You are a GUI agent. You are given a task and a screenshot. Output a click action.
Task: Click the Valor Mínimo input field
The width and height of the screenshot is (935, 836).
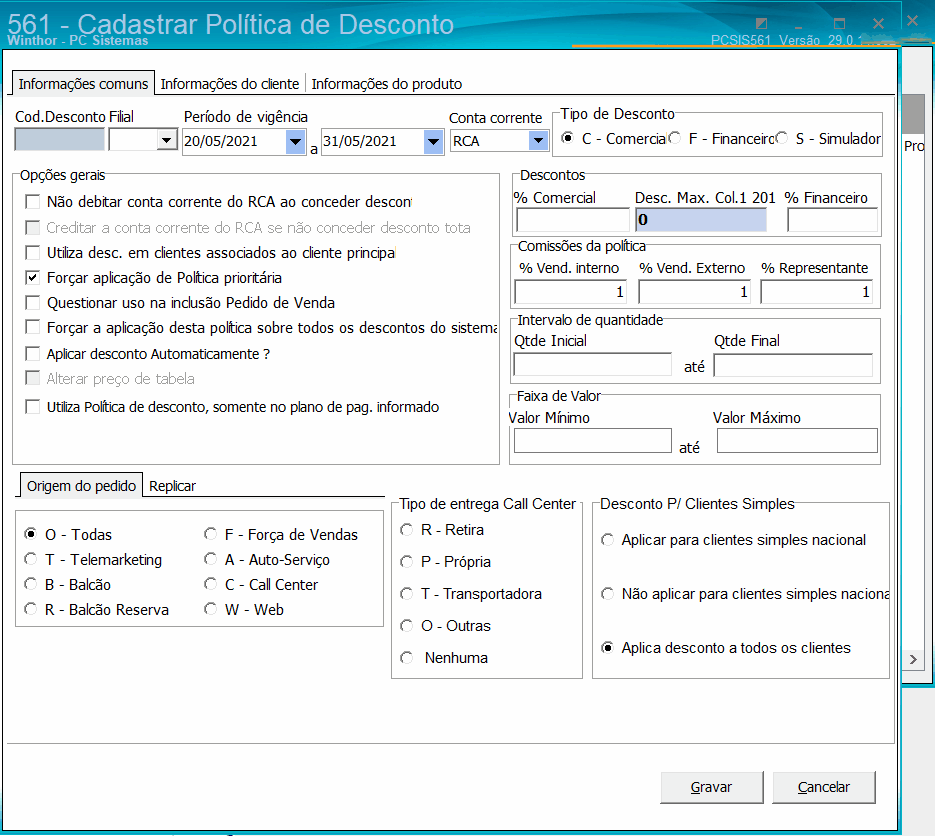pyautogui.click(x=593, y=441)
